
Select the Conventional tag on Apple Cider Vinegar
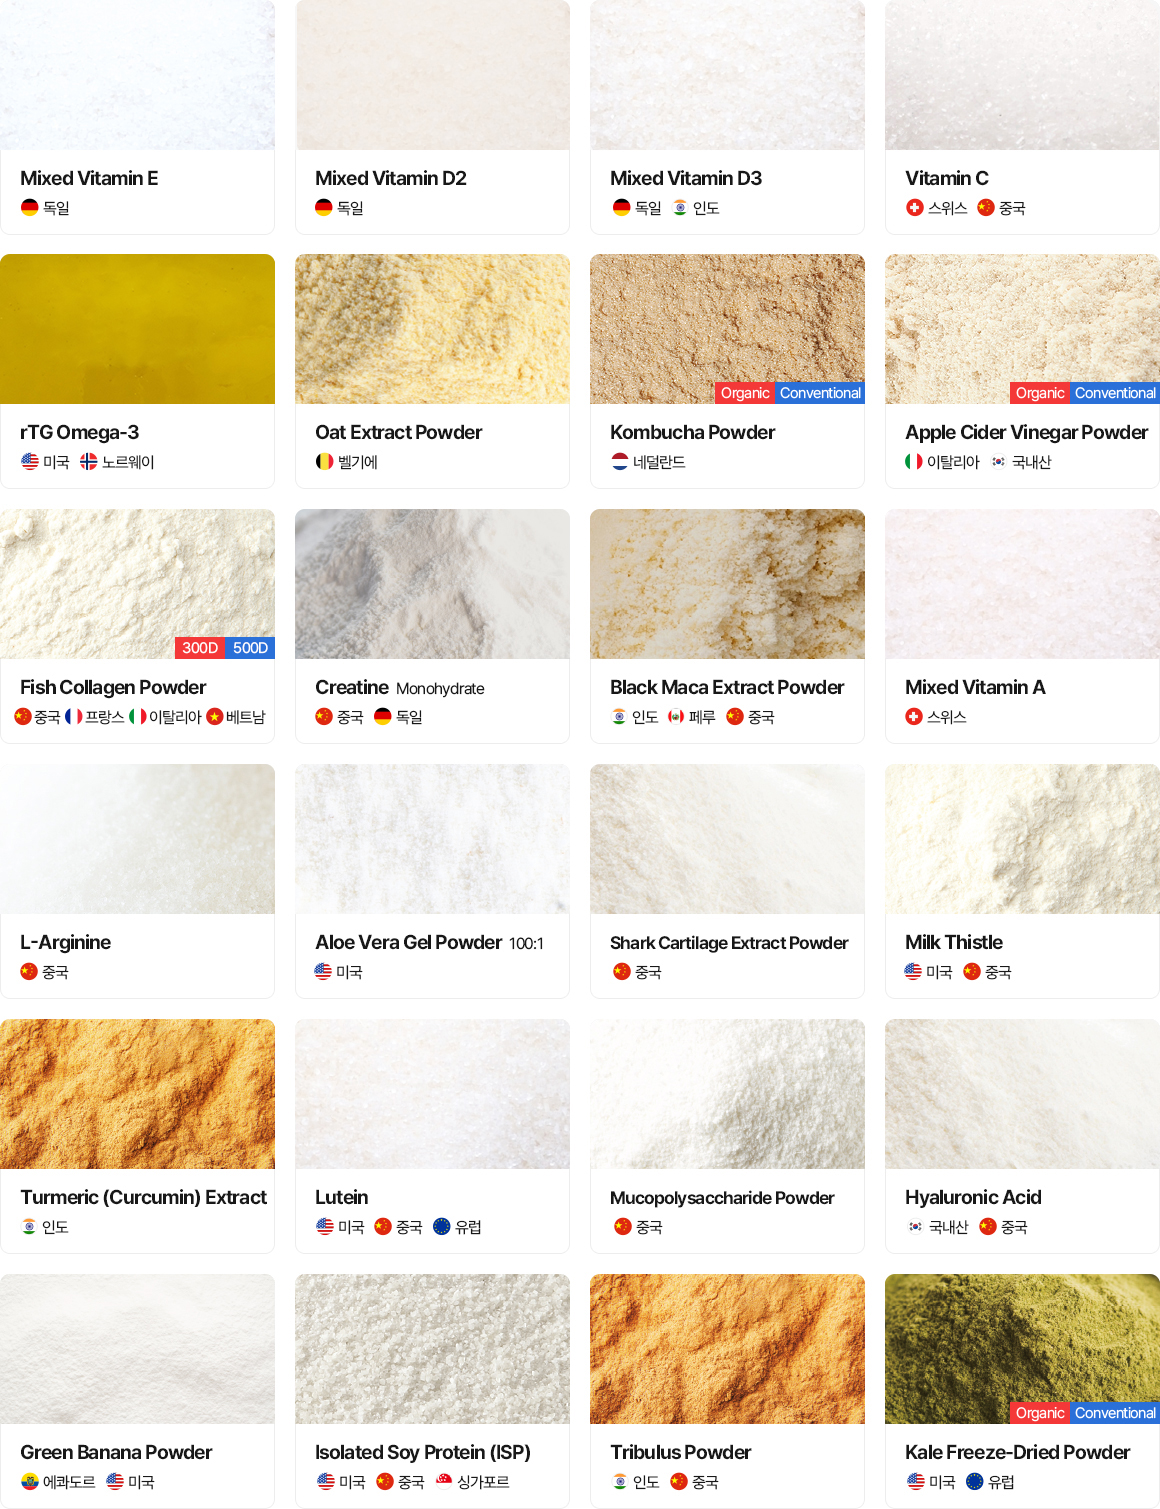pyautogui.click(x=1115, y=393)
